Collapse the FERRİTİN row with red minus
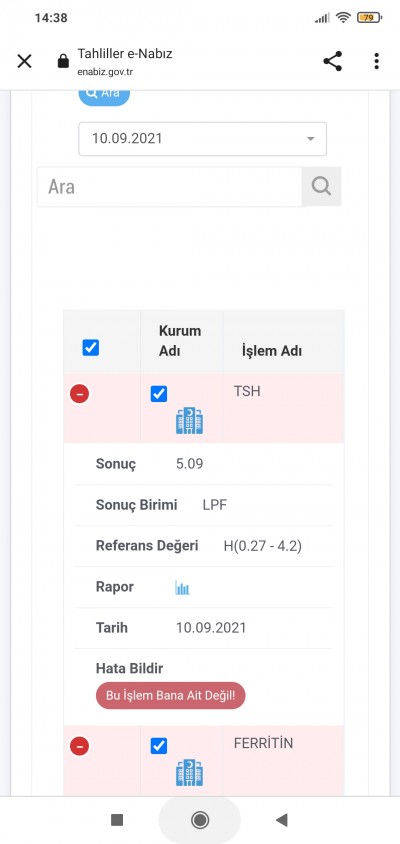 point(80,747)
